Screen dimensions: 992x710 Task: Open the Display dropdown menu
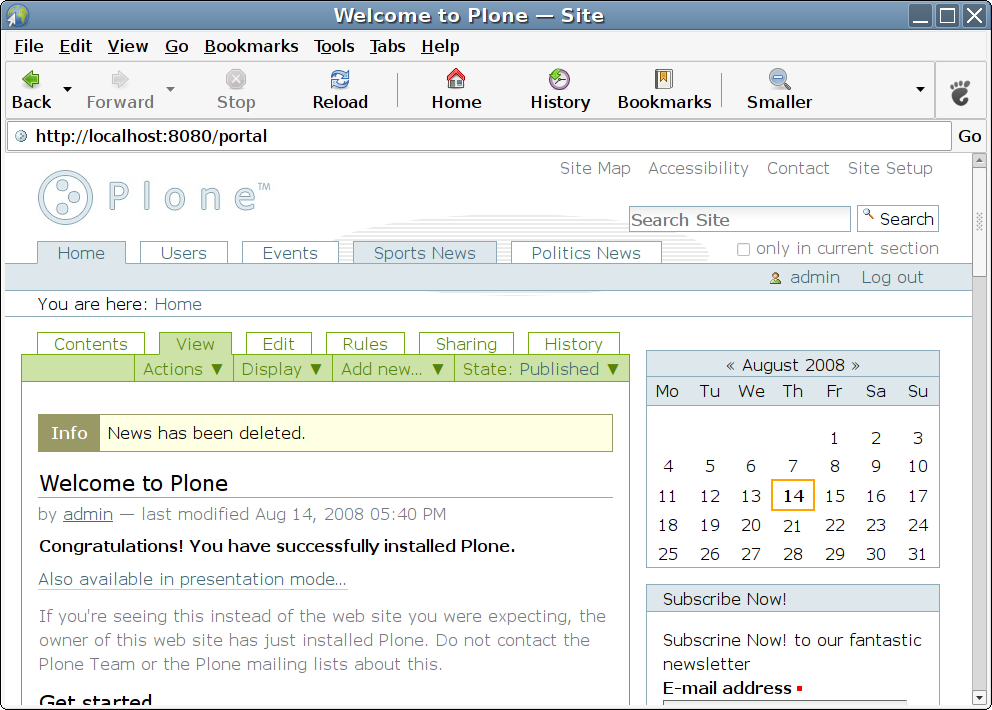pyautogui.click(x=282, y=369)
